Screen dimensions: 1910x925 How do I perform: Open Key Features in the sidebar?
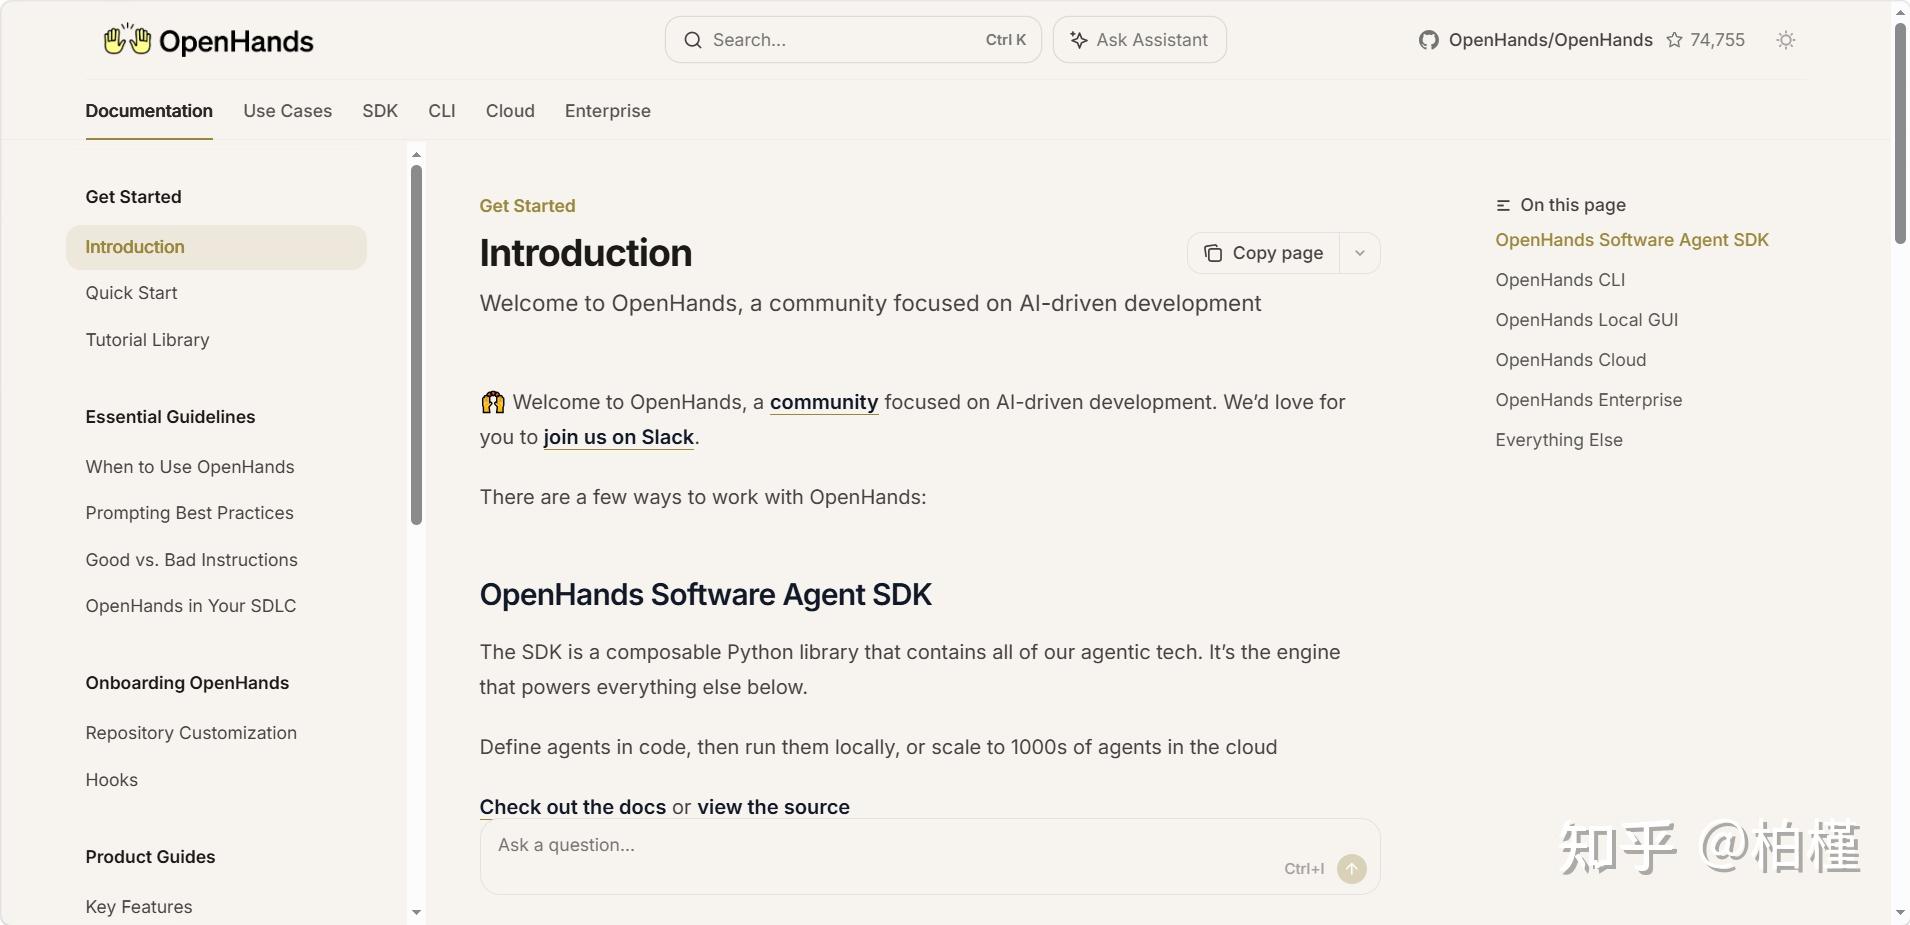coord(139,907)
